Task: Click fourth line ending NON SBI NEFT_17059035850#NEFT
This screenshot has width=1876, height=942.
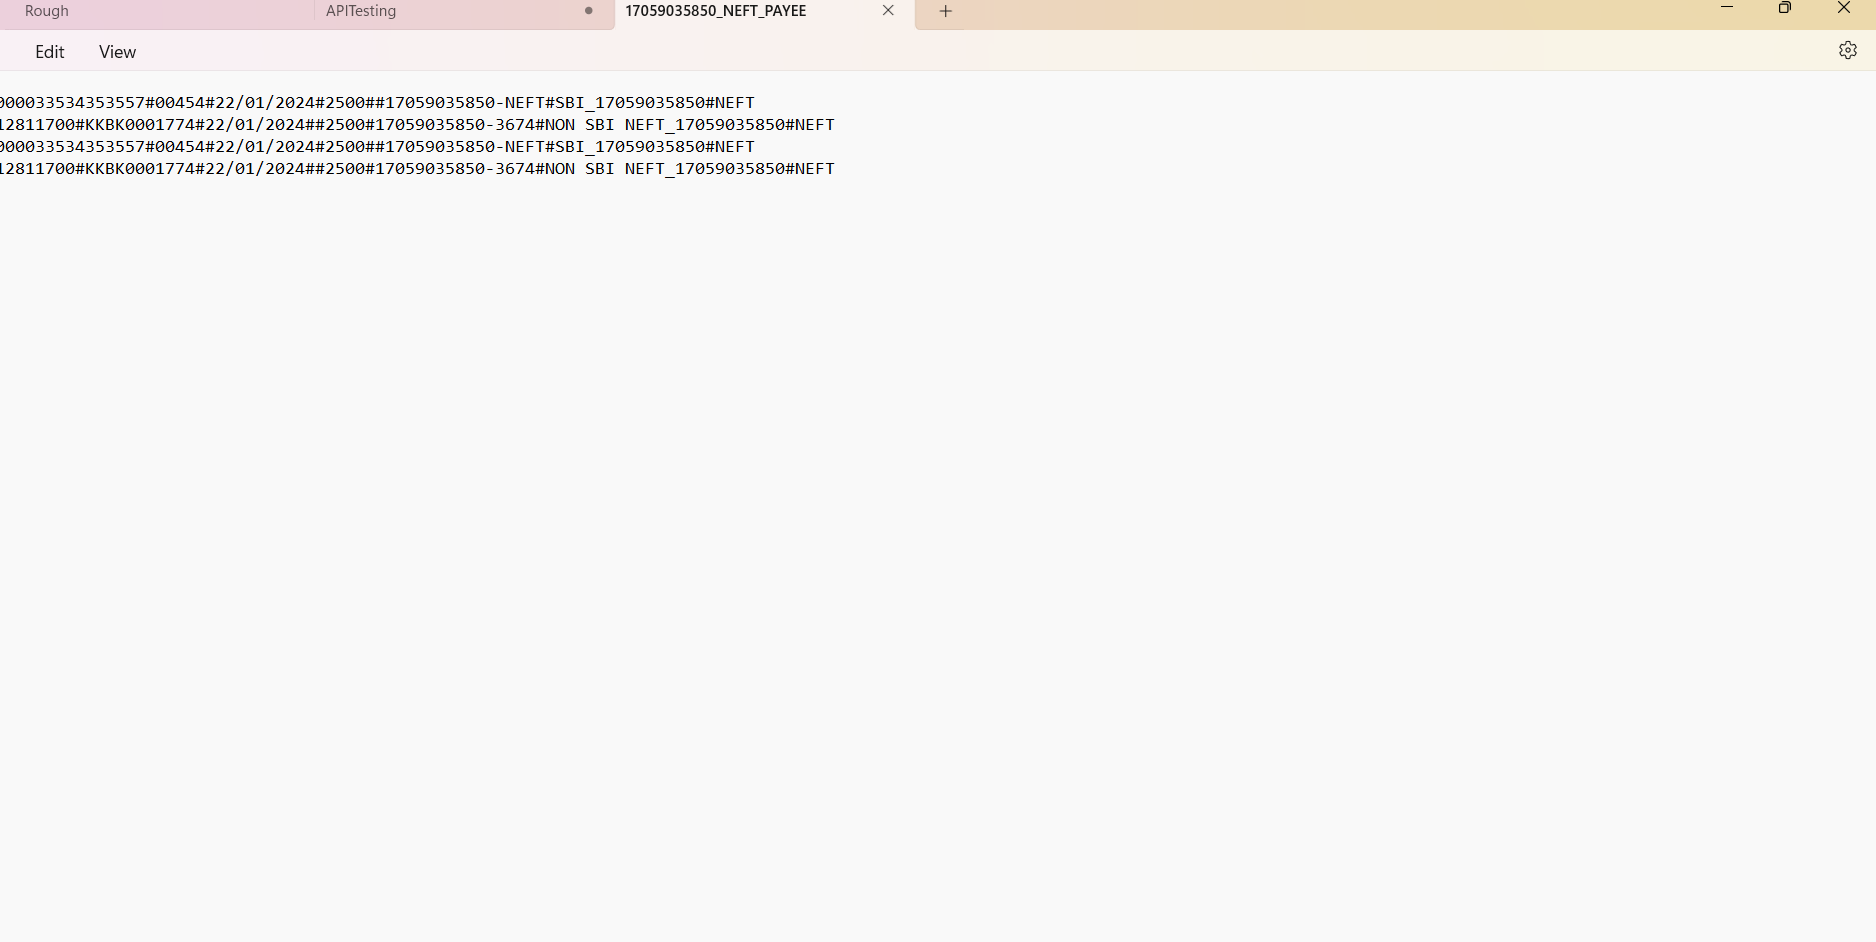Action: [417, 169]
